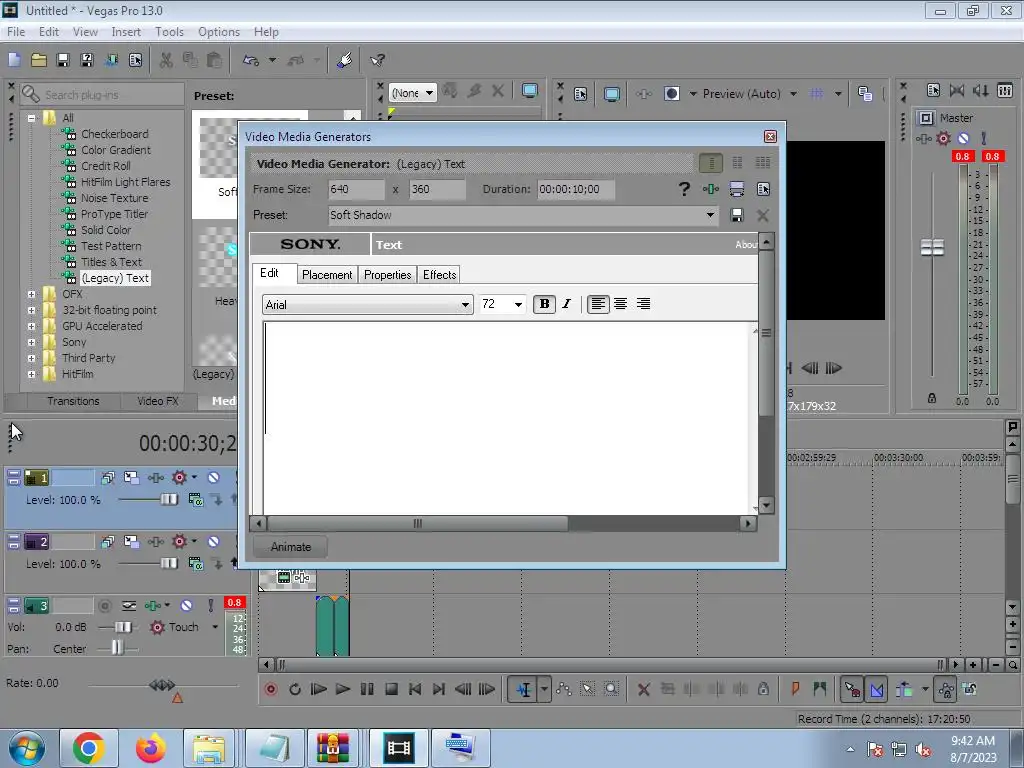Set left text alignment
This screenshot has width=1024, height=768.
point(598,304)
